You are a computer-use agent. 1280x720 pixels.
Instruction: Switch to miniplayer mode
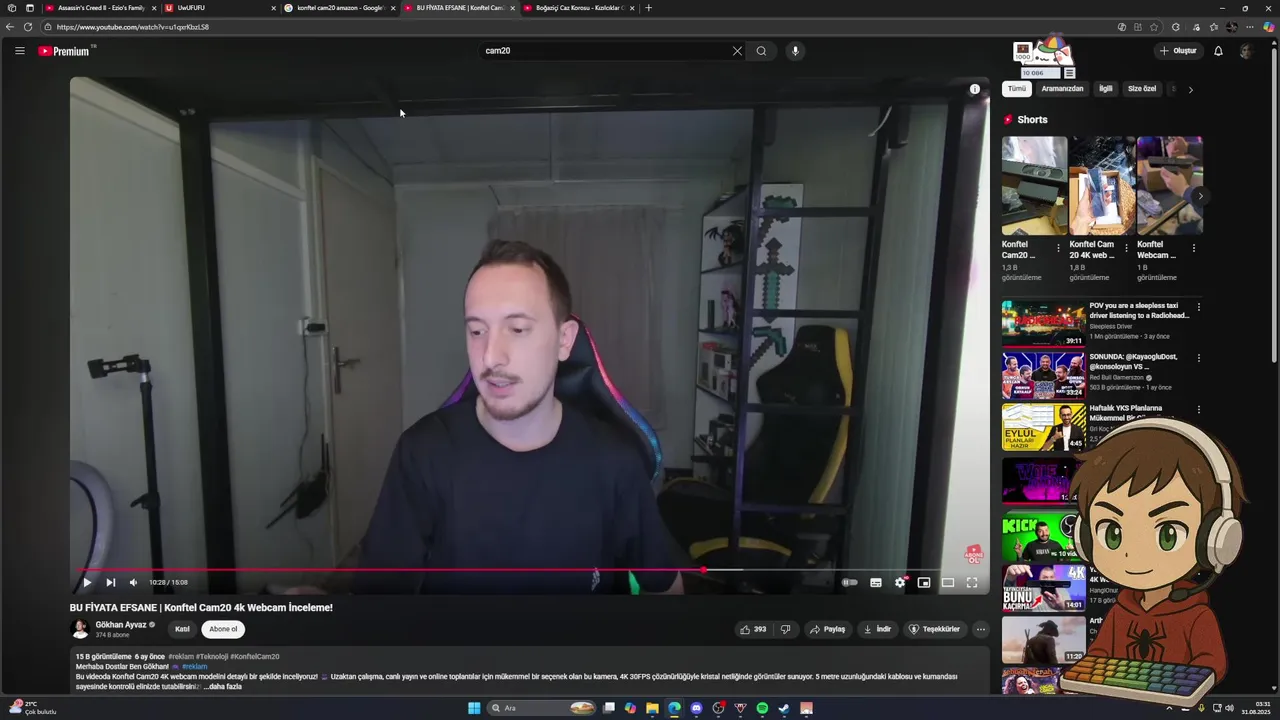coord(924,582)
